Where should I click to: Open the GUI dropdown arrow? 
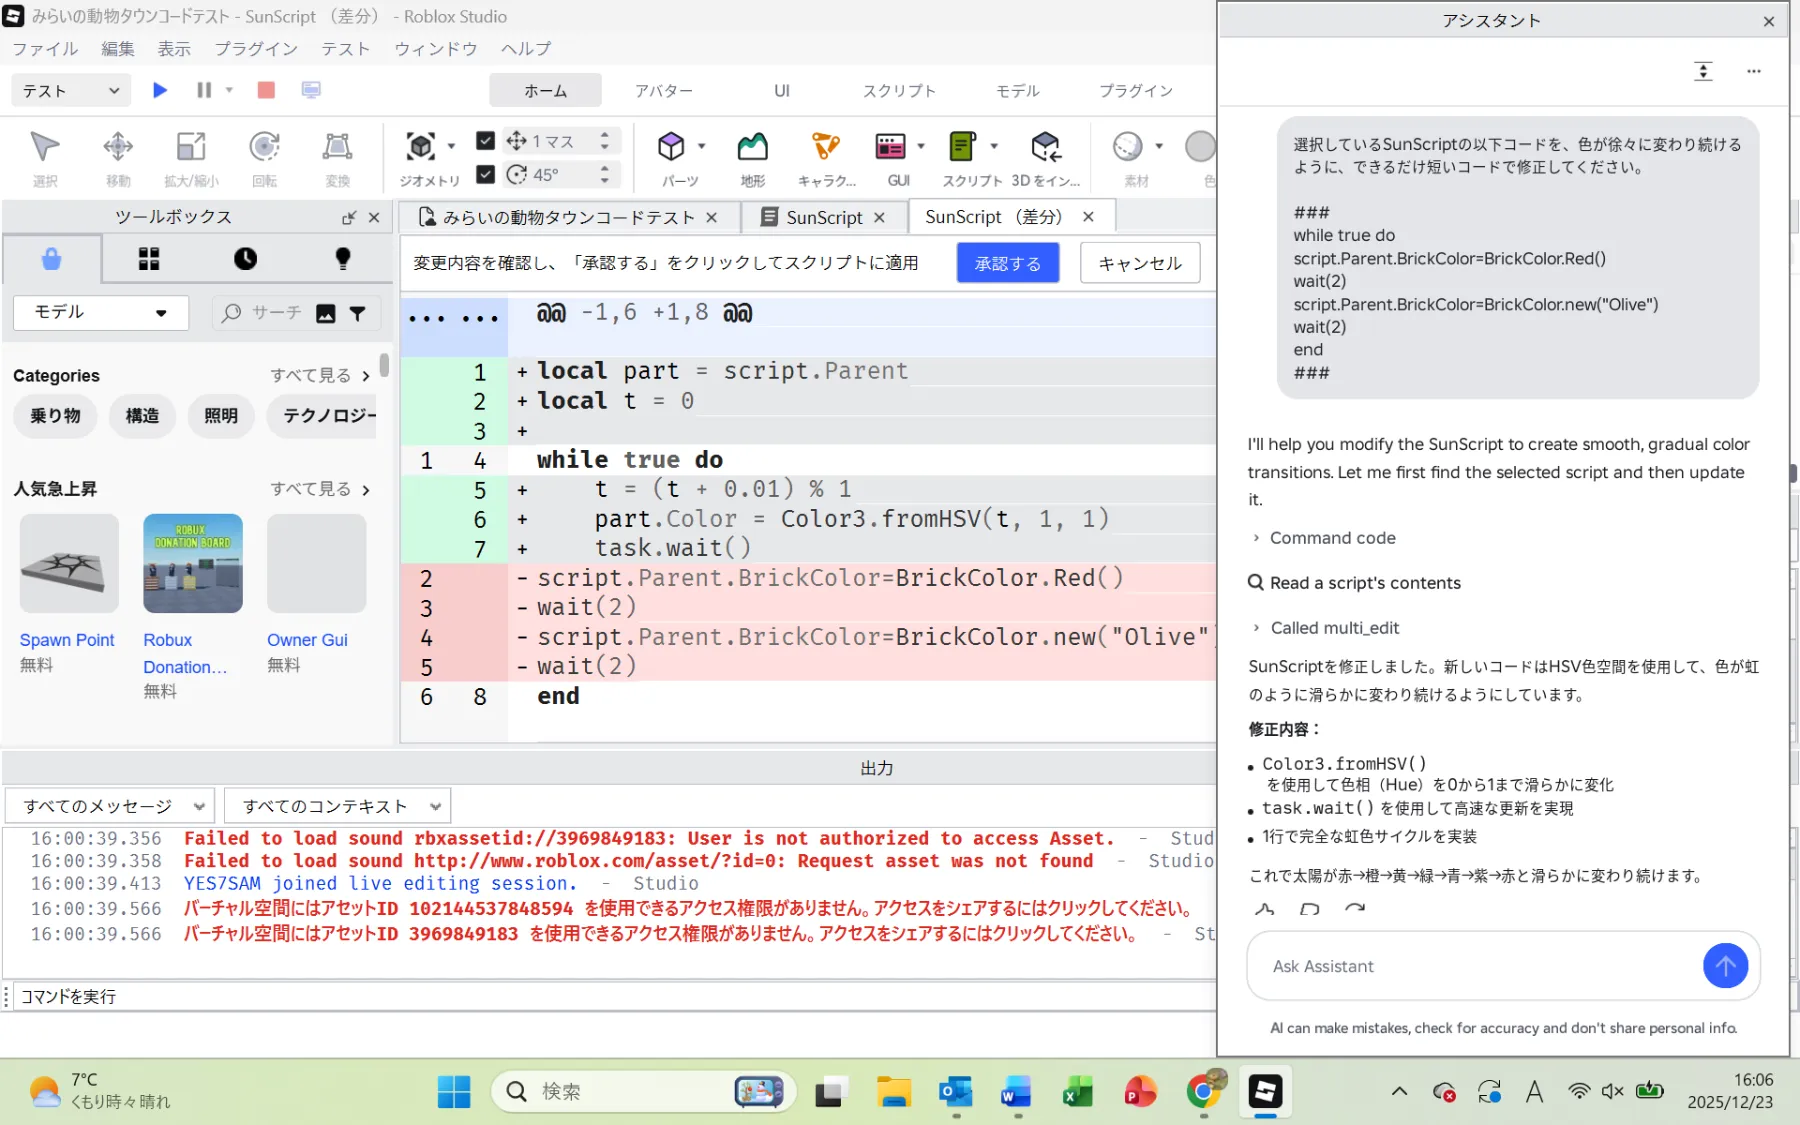tap(920, 146)
